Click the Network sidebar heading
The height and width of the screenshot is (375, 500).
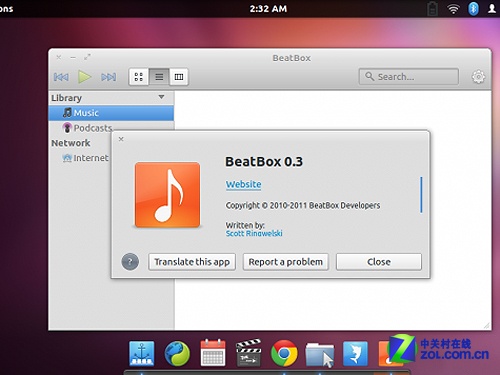click(x=71, y=143)
